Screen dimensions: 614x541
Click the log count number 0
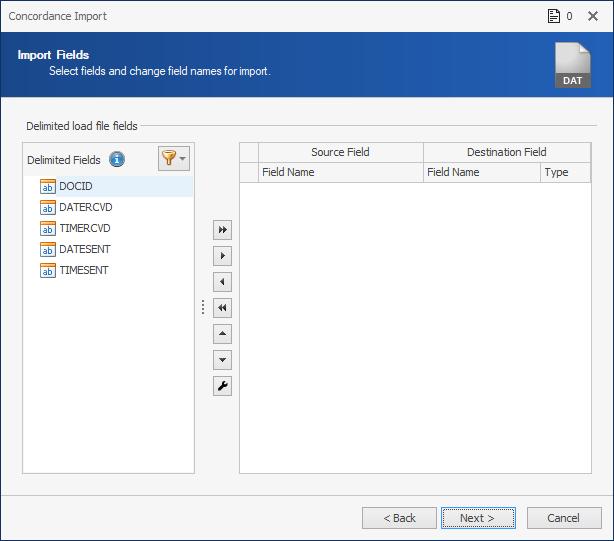point(569,16)
